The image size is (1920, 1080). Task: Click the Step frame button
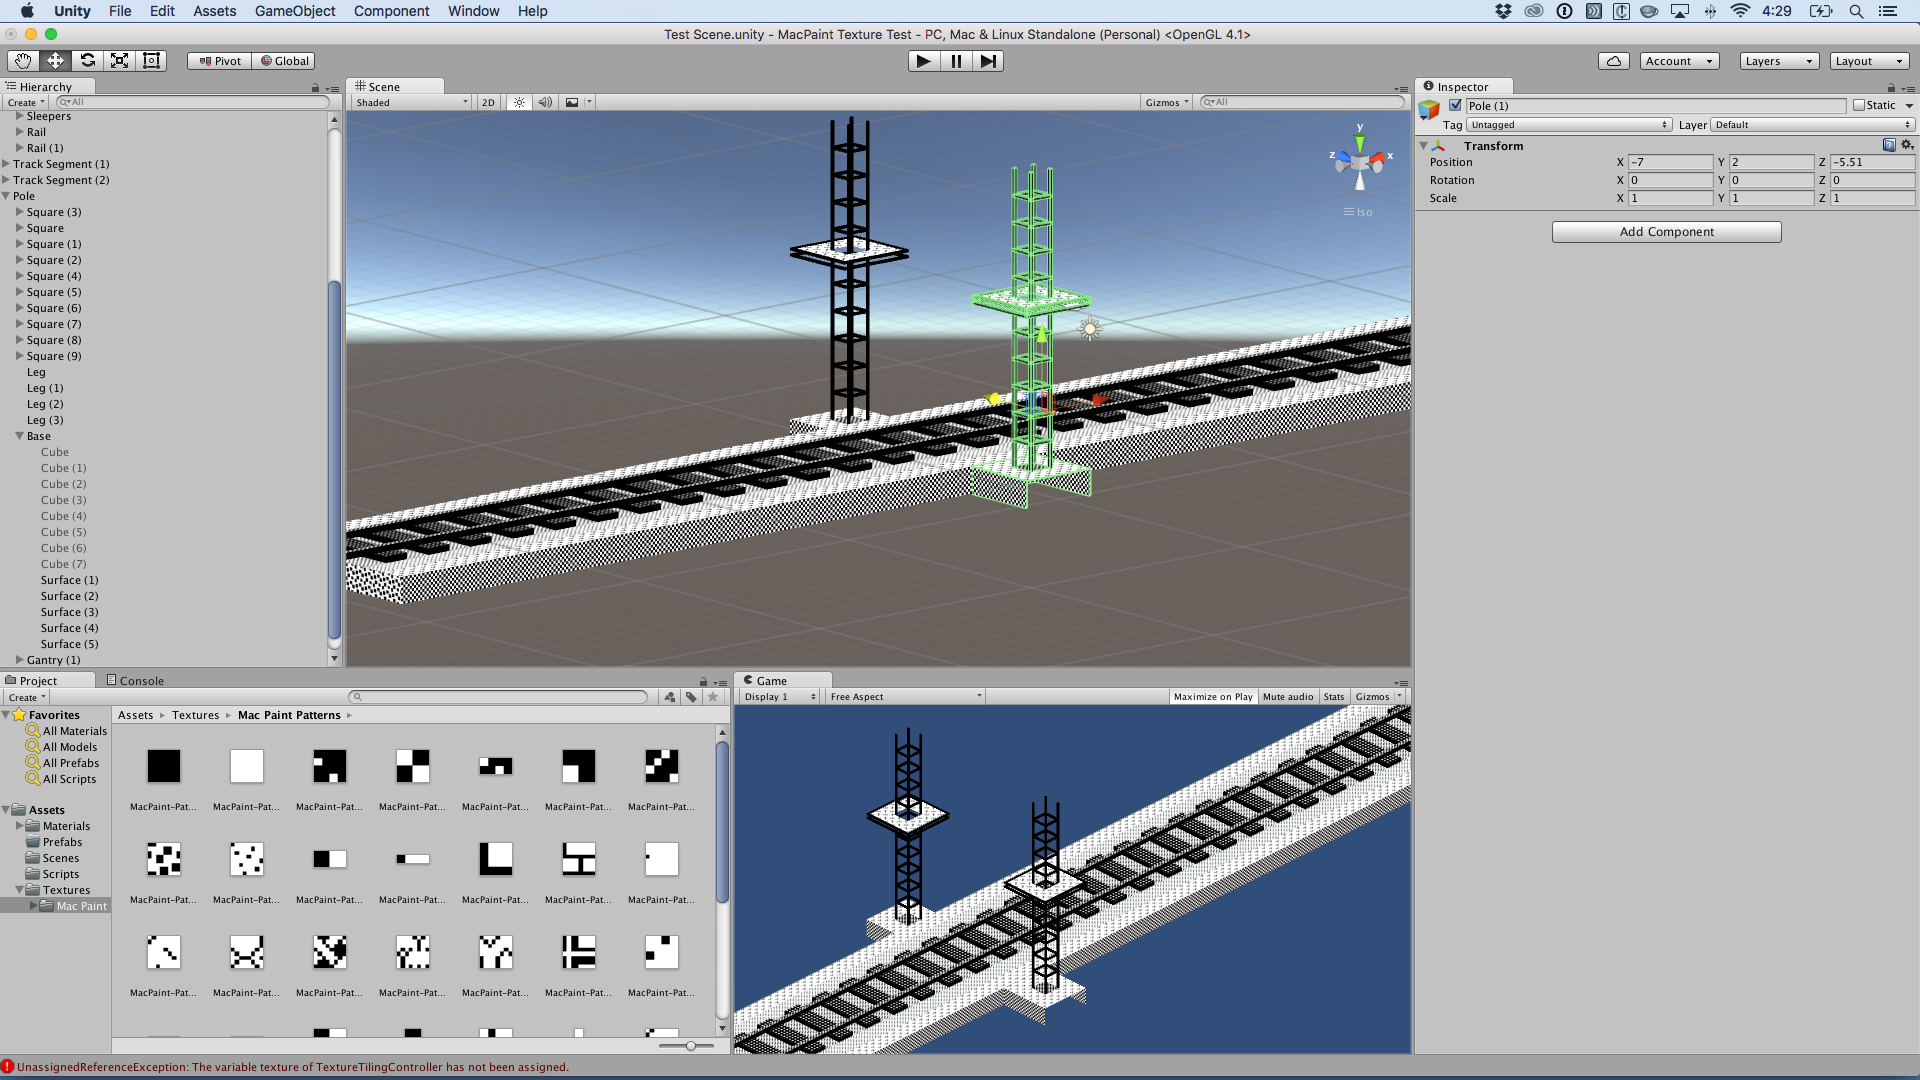[x=988, y=61]
